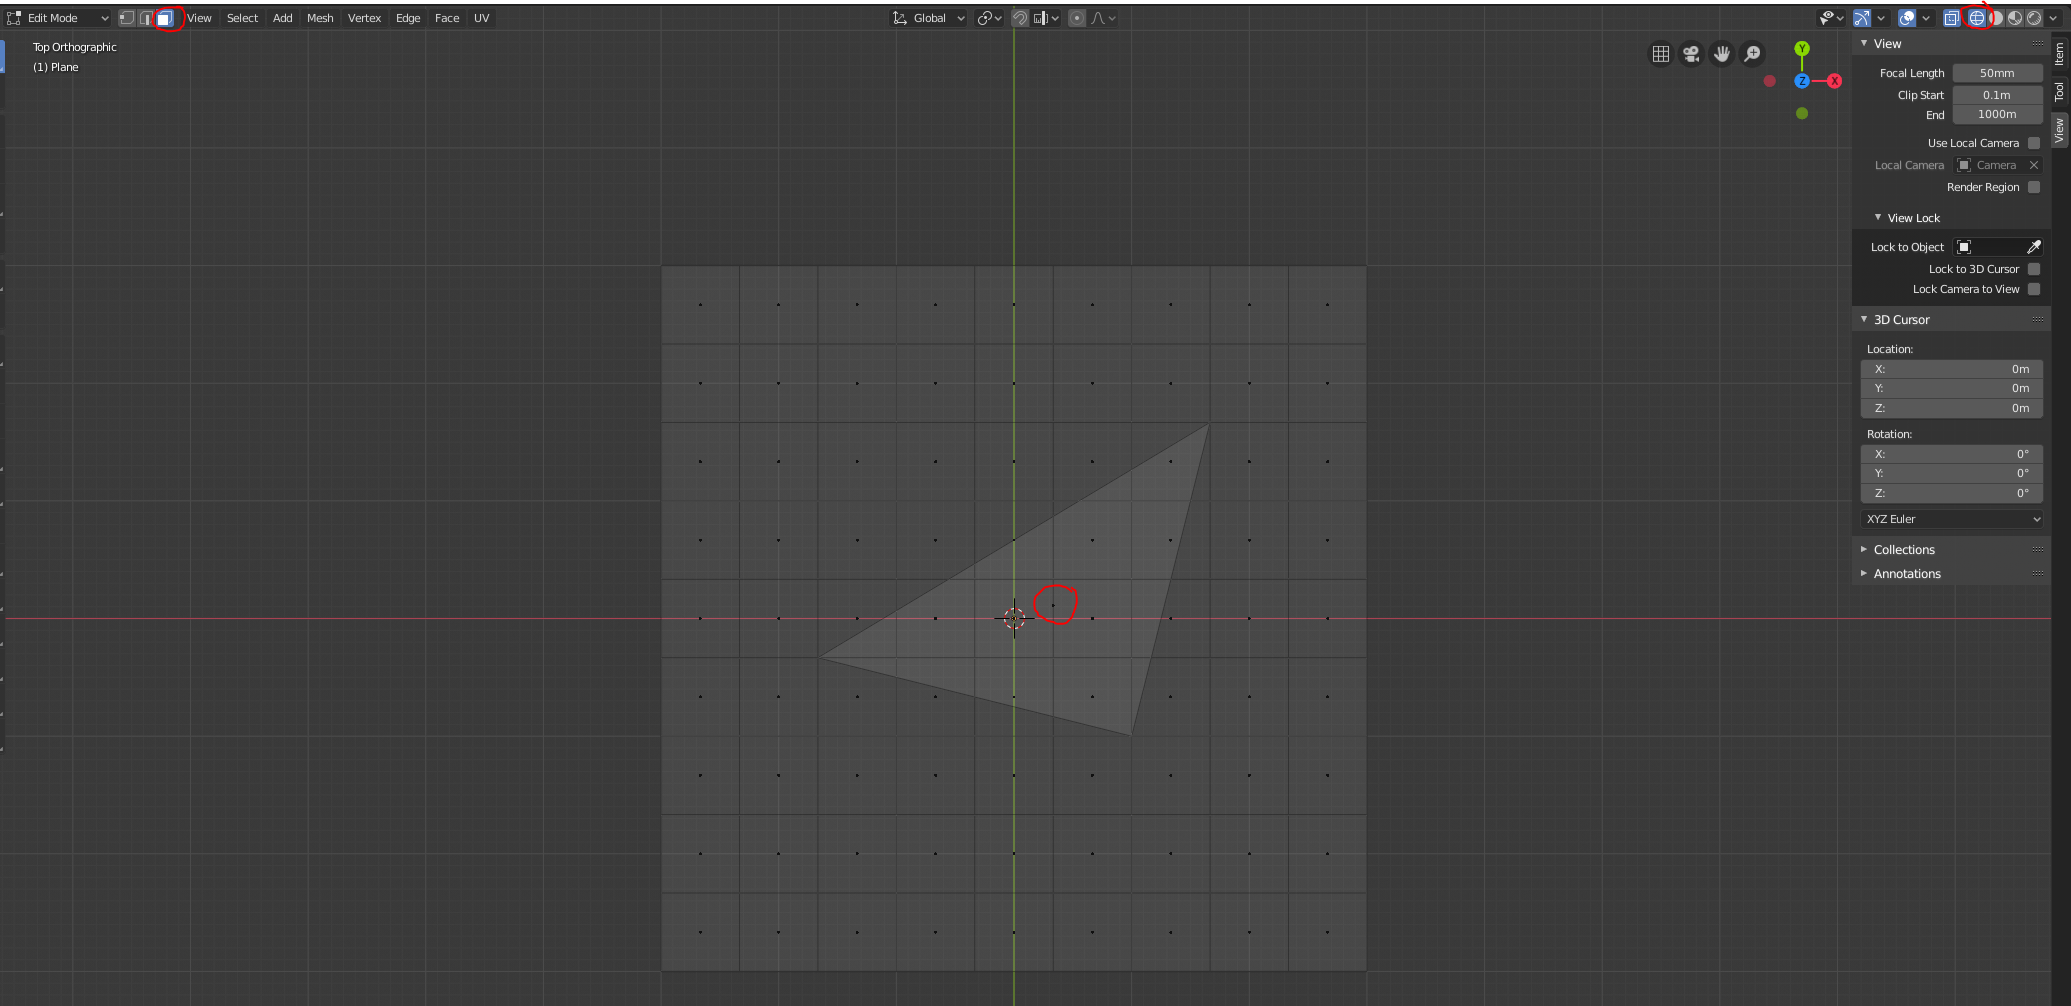This screenshot has width=2071, height=1006.
Task: Toggle proportional editing off
Action: [x=1076, y=17]
